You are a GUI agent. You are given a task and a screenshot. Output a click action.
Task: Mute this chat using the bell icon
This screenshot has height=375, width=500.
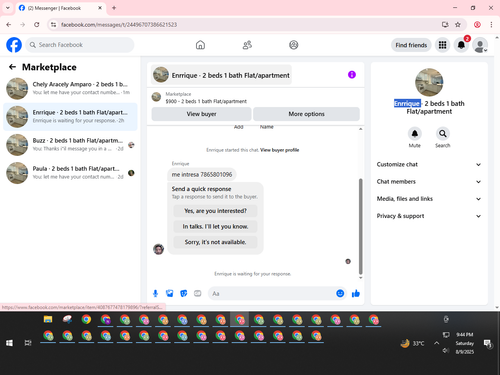tap(415, 134)
